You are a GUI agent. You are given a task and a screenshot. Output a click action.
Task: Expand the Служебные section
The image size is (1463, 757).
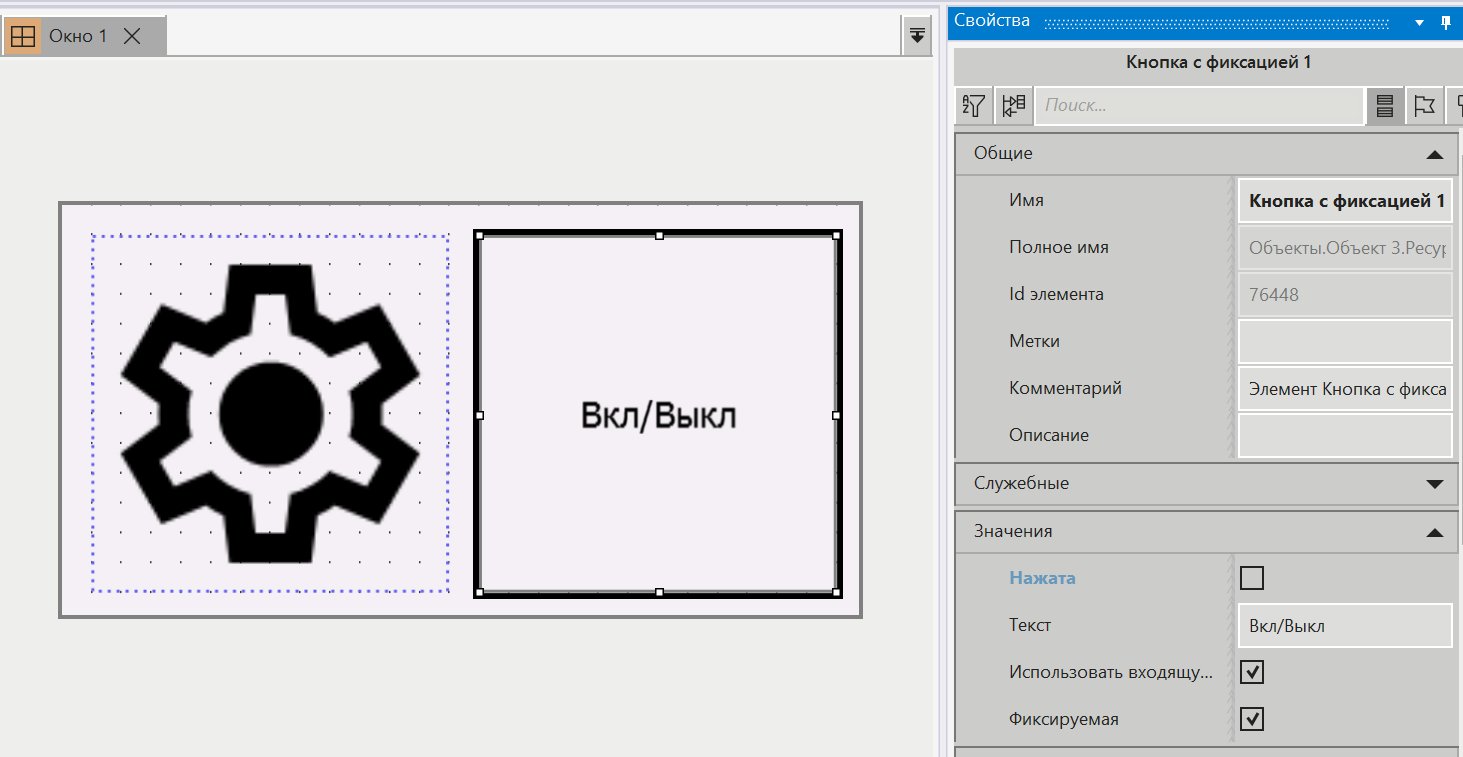(1434, 484)
